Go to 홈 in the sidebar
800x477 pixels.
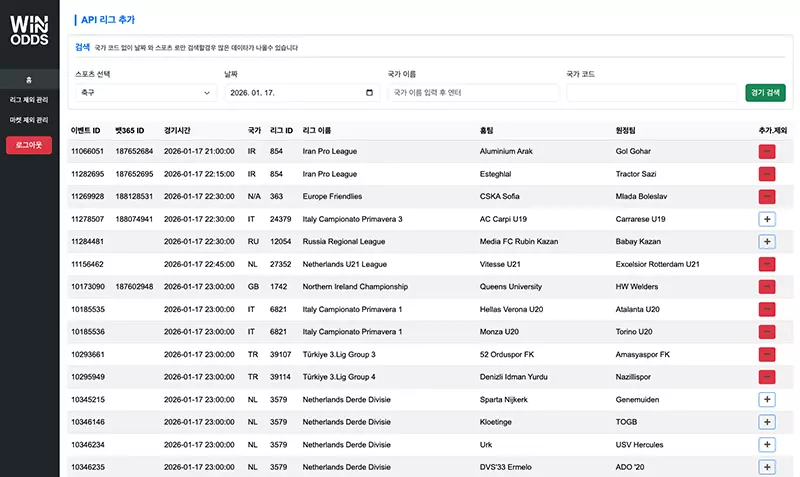[29, 80]
